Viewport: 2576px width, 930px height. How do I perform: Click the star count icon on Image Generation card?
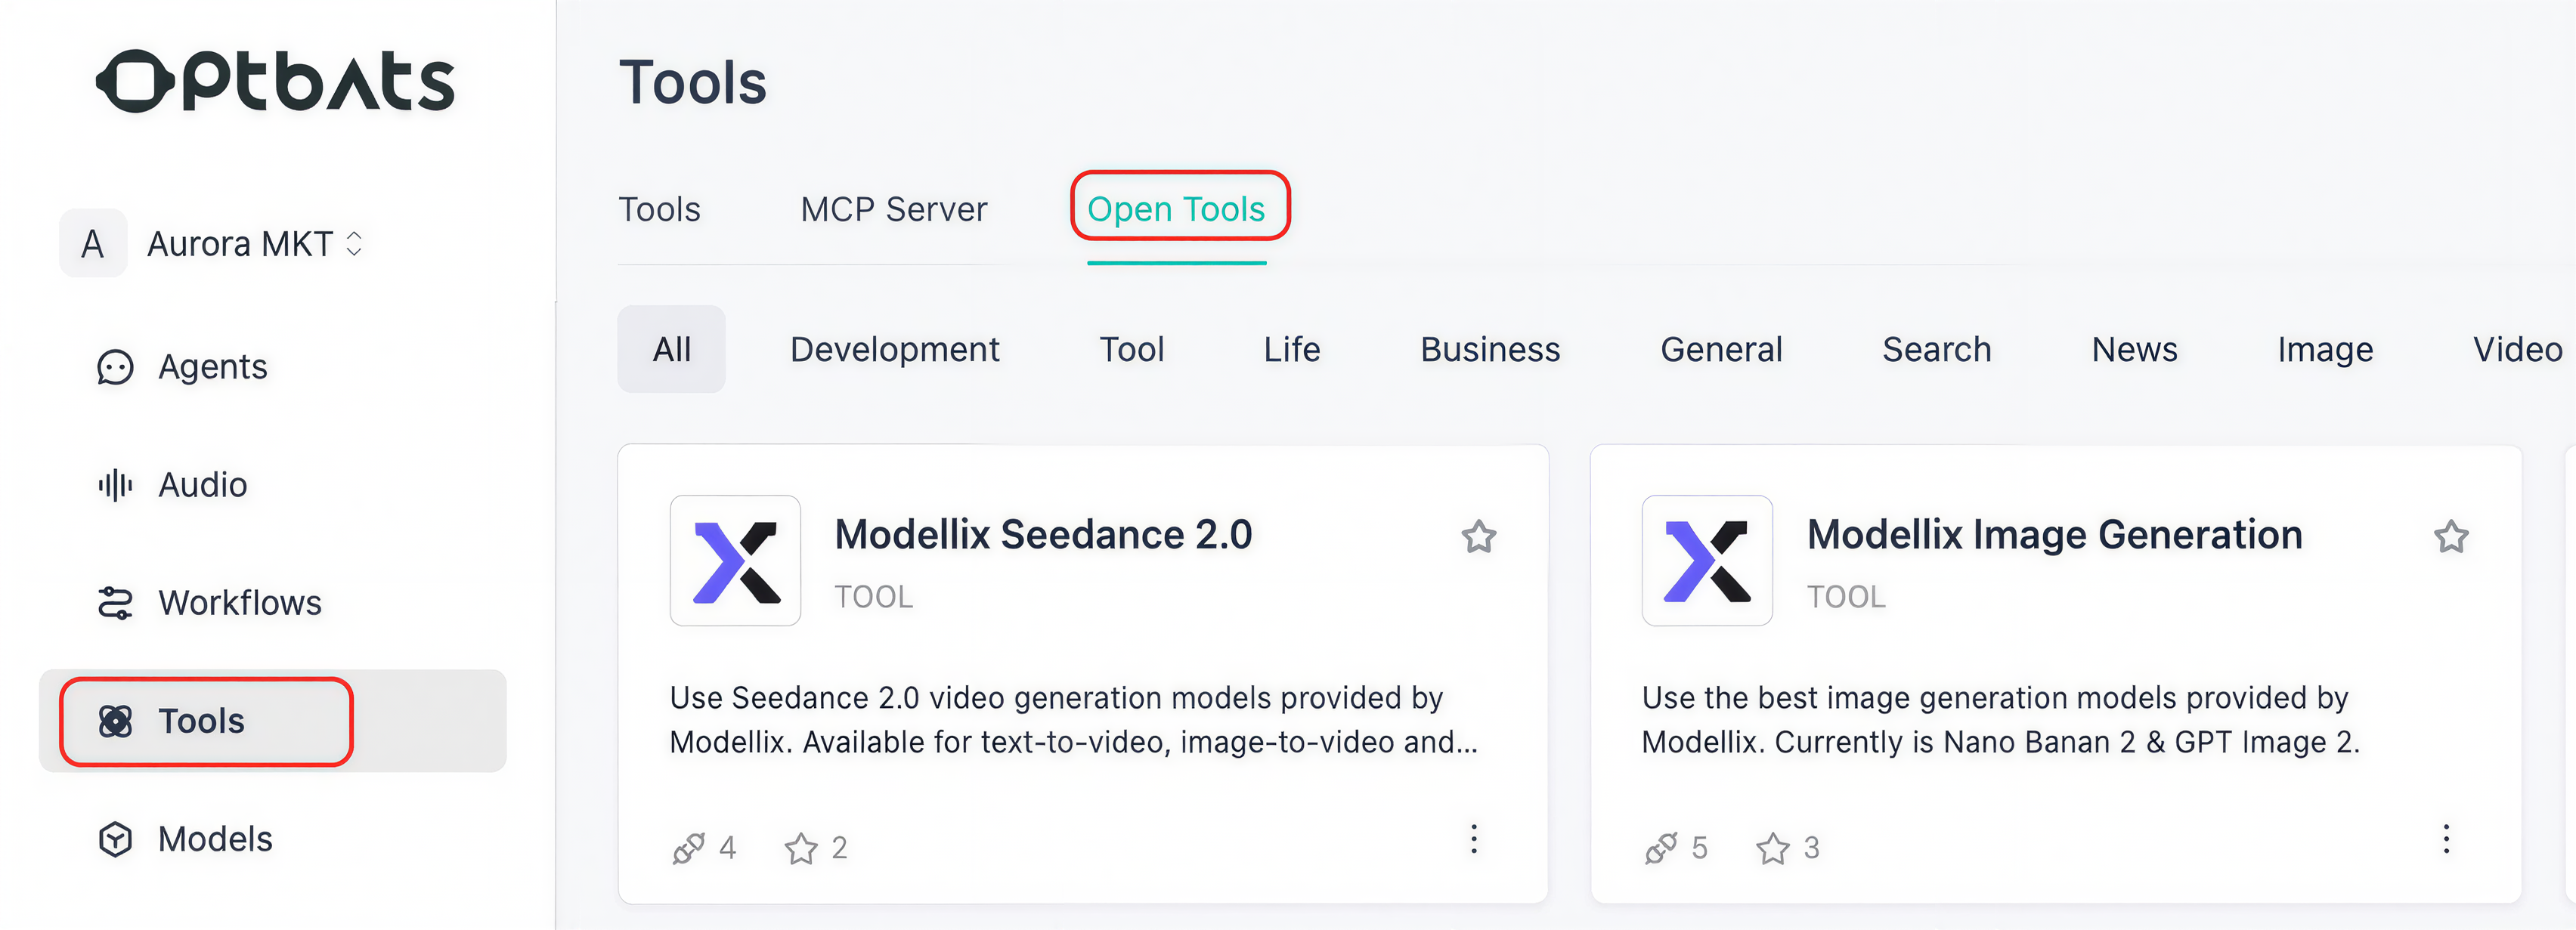pyautogui.click(x=1773, y=848)
